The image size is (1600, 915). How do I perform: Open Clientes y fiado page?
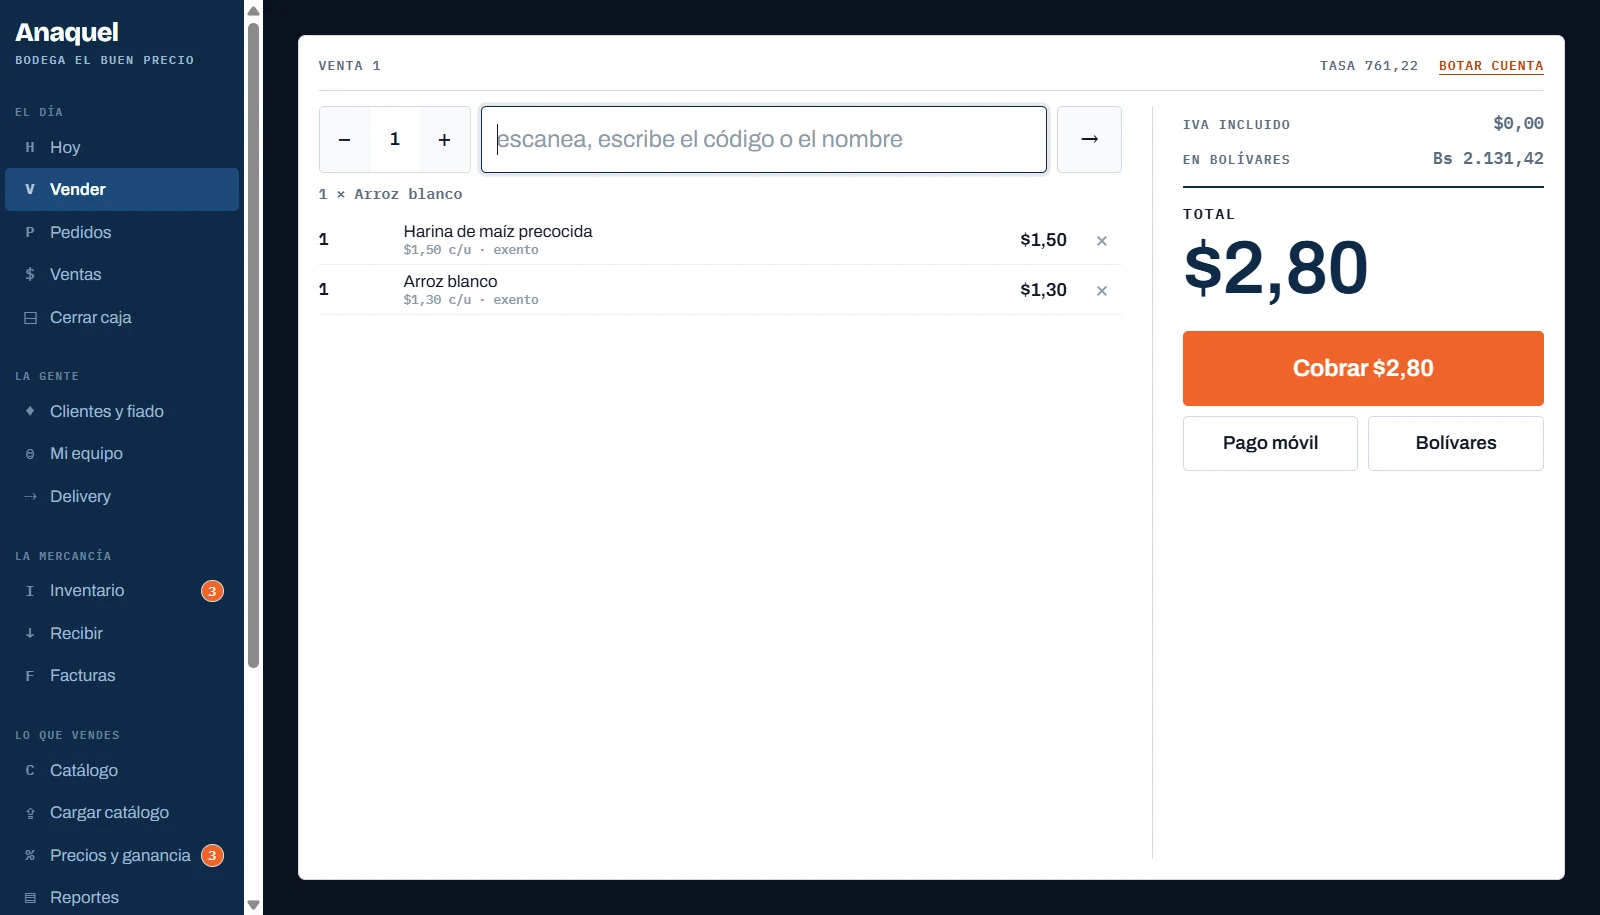point(122,411)
